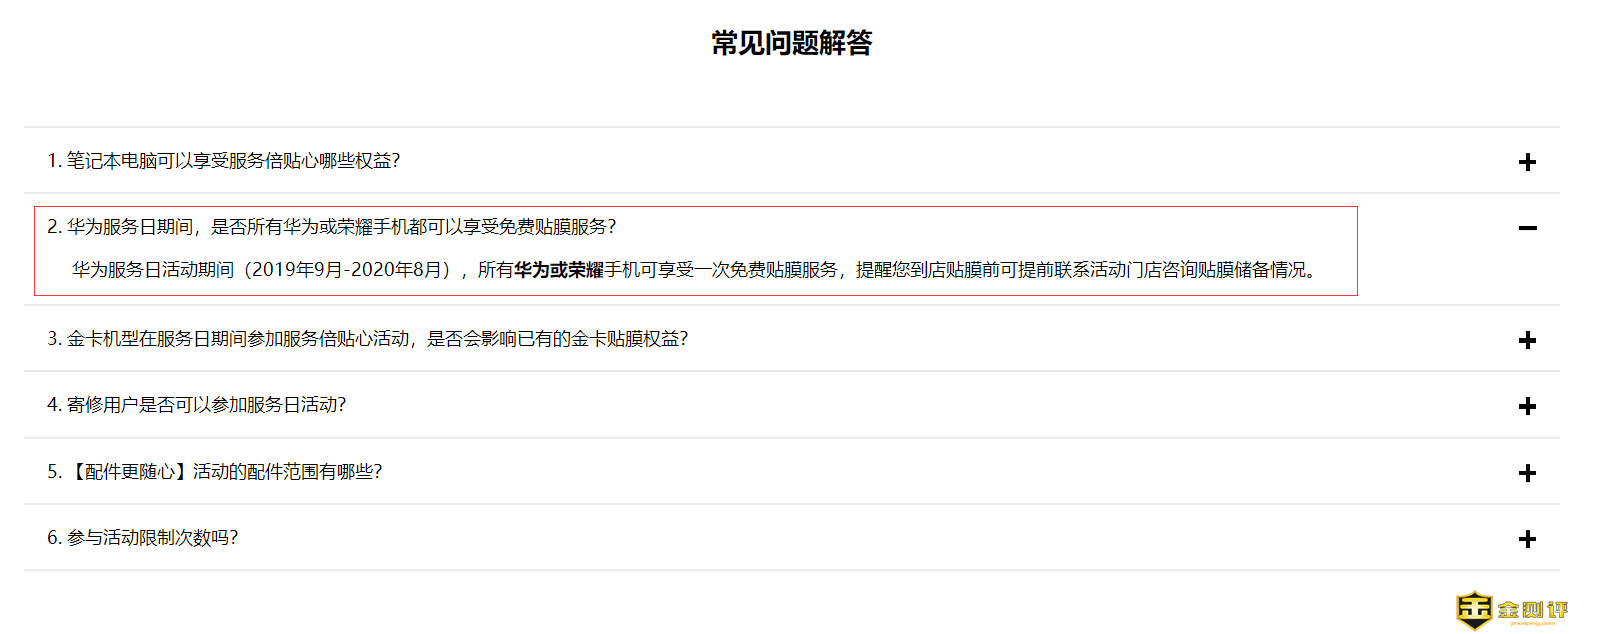Expand question 1 with its plus icon

point(1526,162)
